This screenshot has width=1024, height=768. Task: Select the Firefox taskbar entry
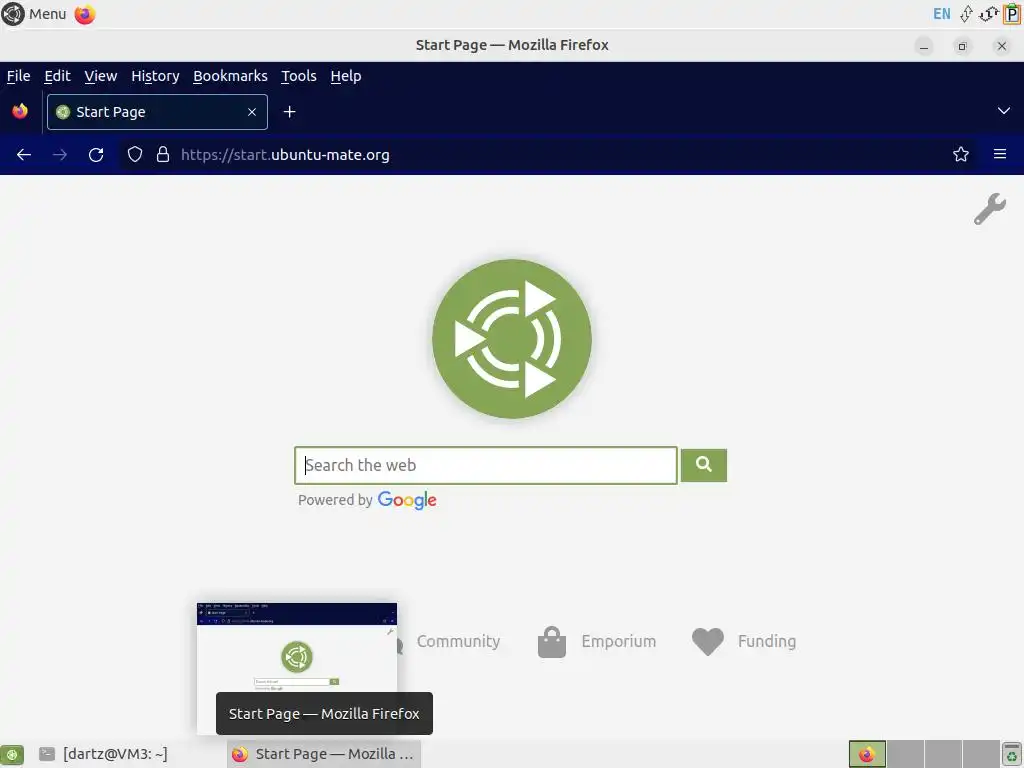(x=324, y=754)
